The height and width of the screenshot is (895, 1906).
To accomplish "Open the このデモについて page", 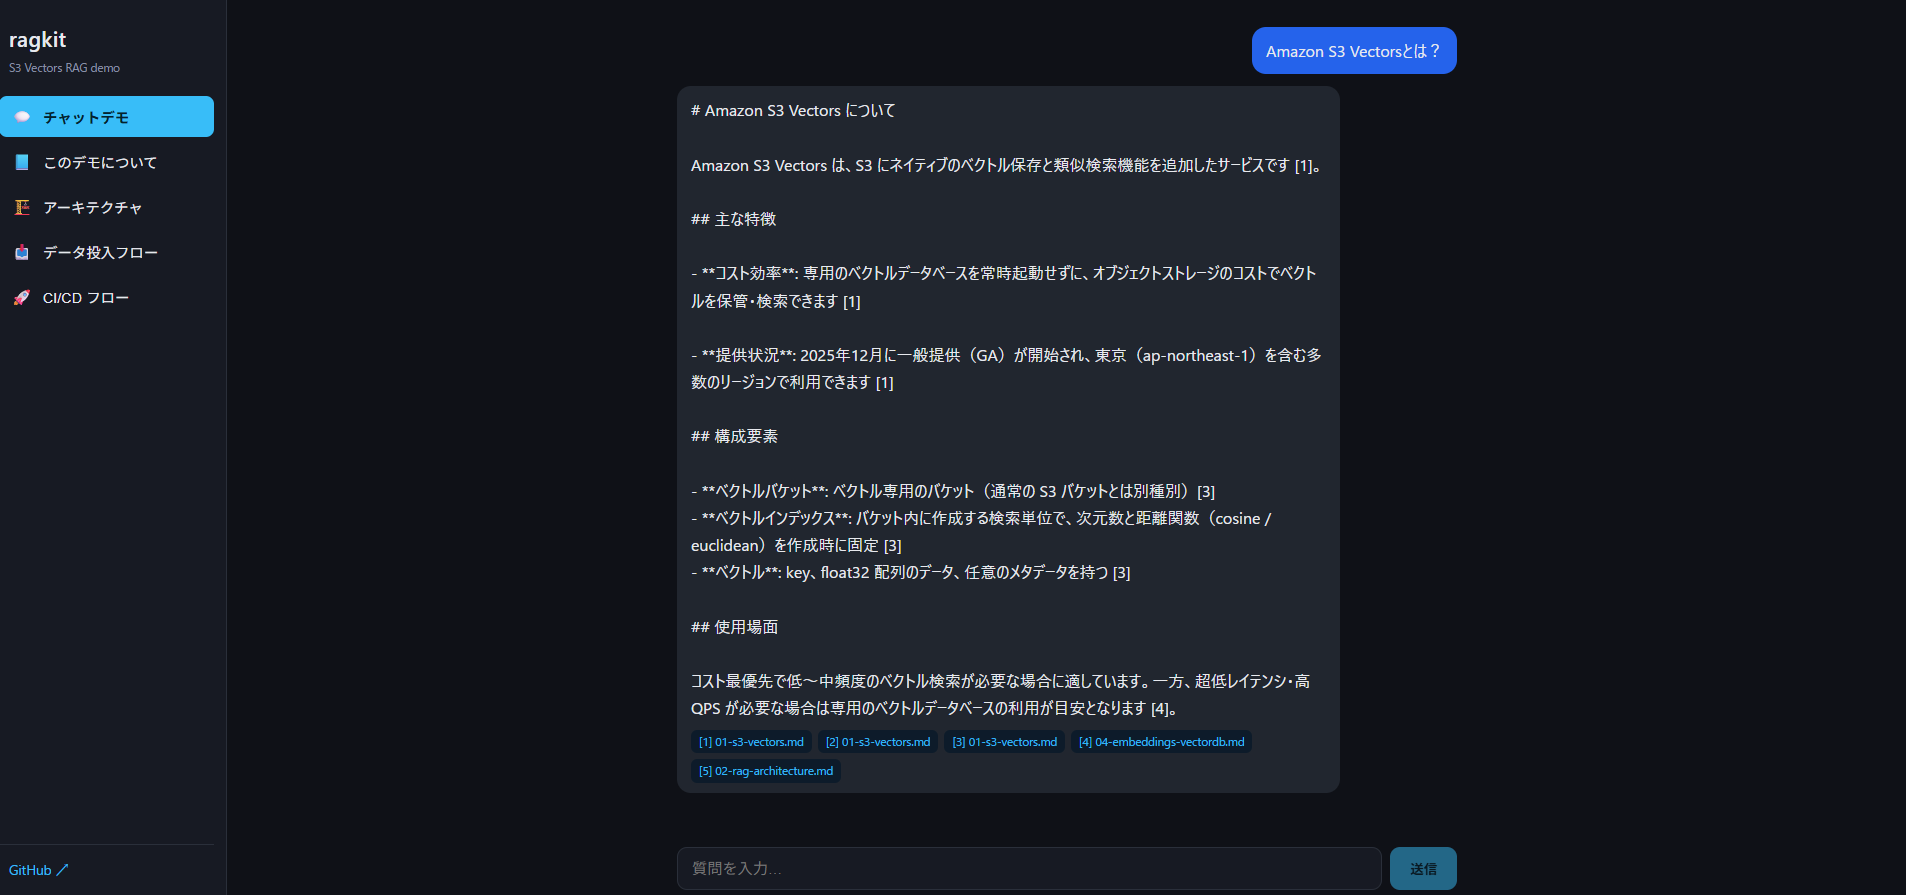I will click(107, 162).
